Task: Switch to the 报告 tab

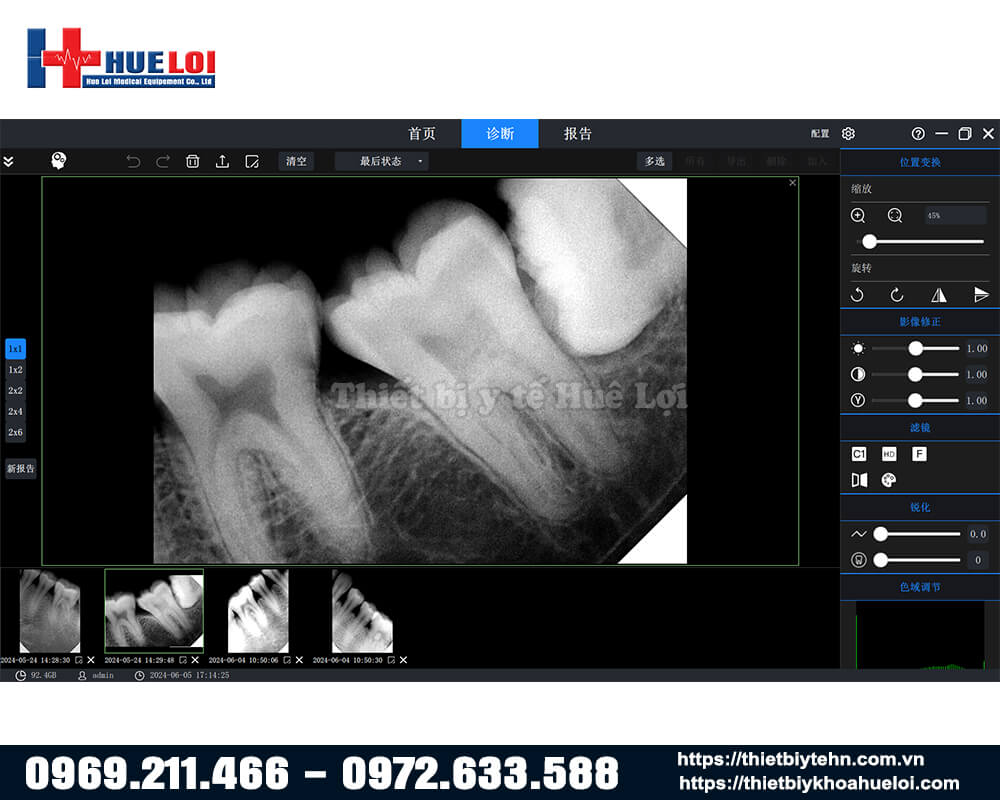Action: [x=577, y=134]
